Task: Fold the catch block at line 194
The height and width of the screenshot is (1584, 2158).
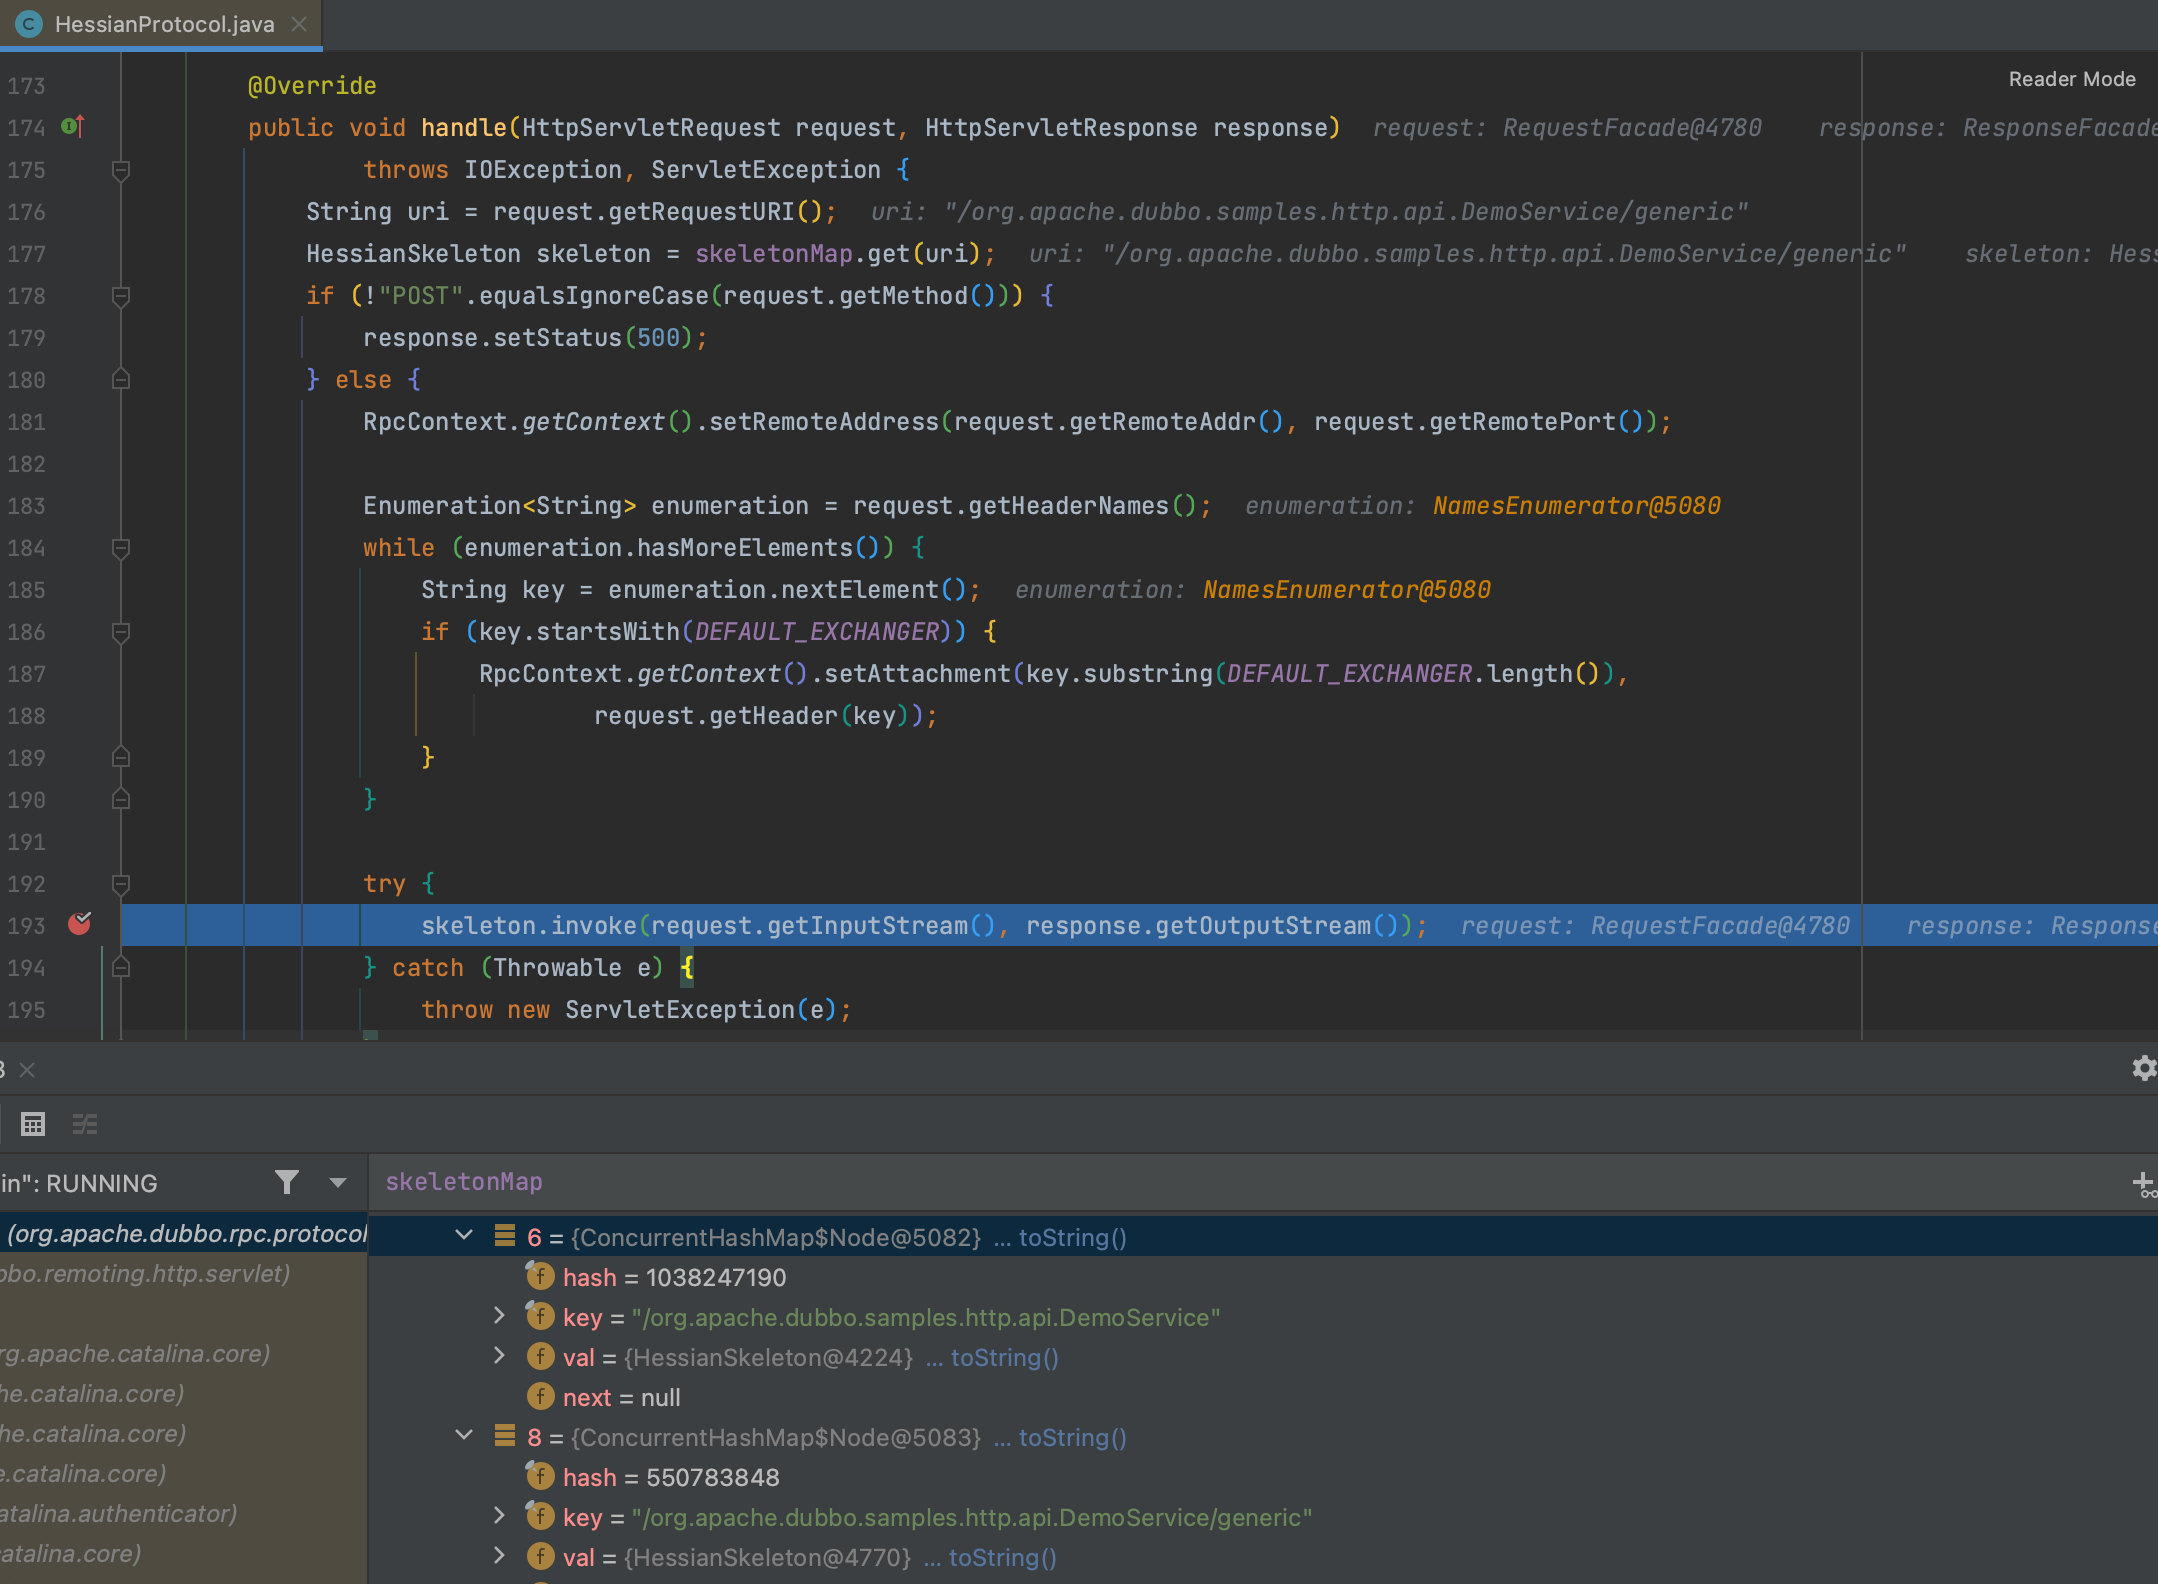Action: [121, 968]
